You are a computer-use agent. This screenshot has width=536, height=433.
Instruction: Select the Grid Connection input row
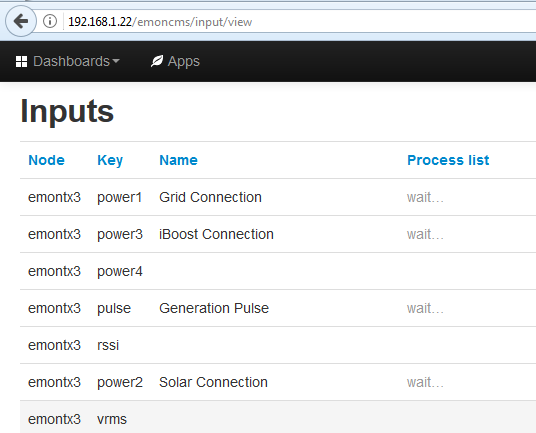(278, 197)
